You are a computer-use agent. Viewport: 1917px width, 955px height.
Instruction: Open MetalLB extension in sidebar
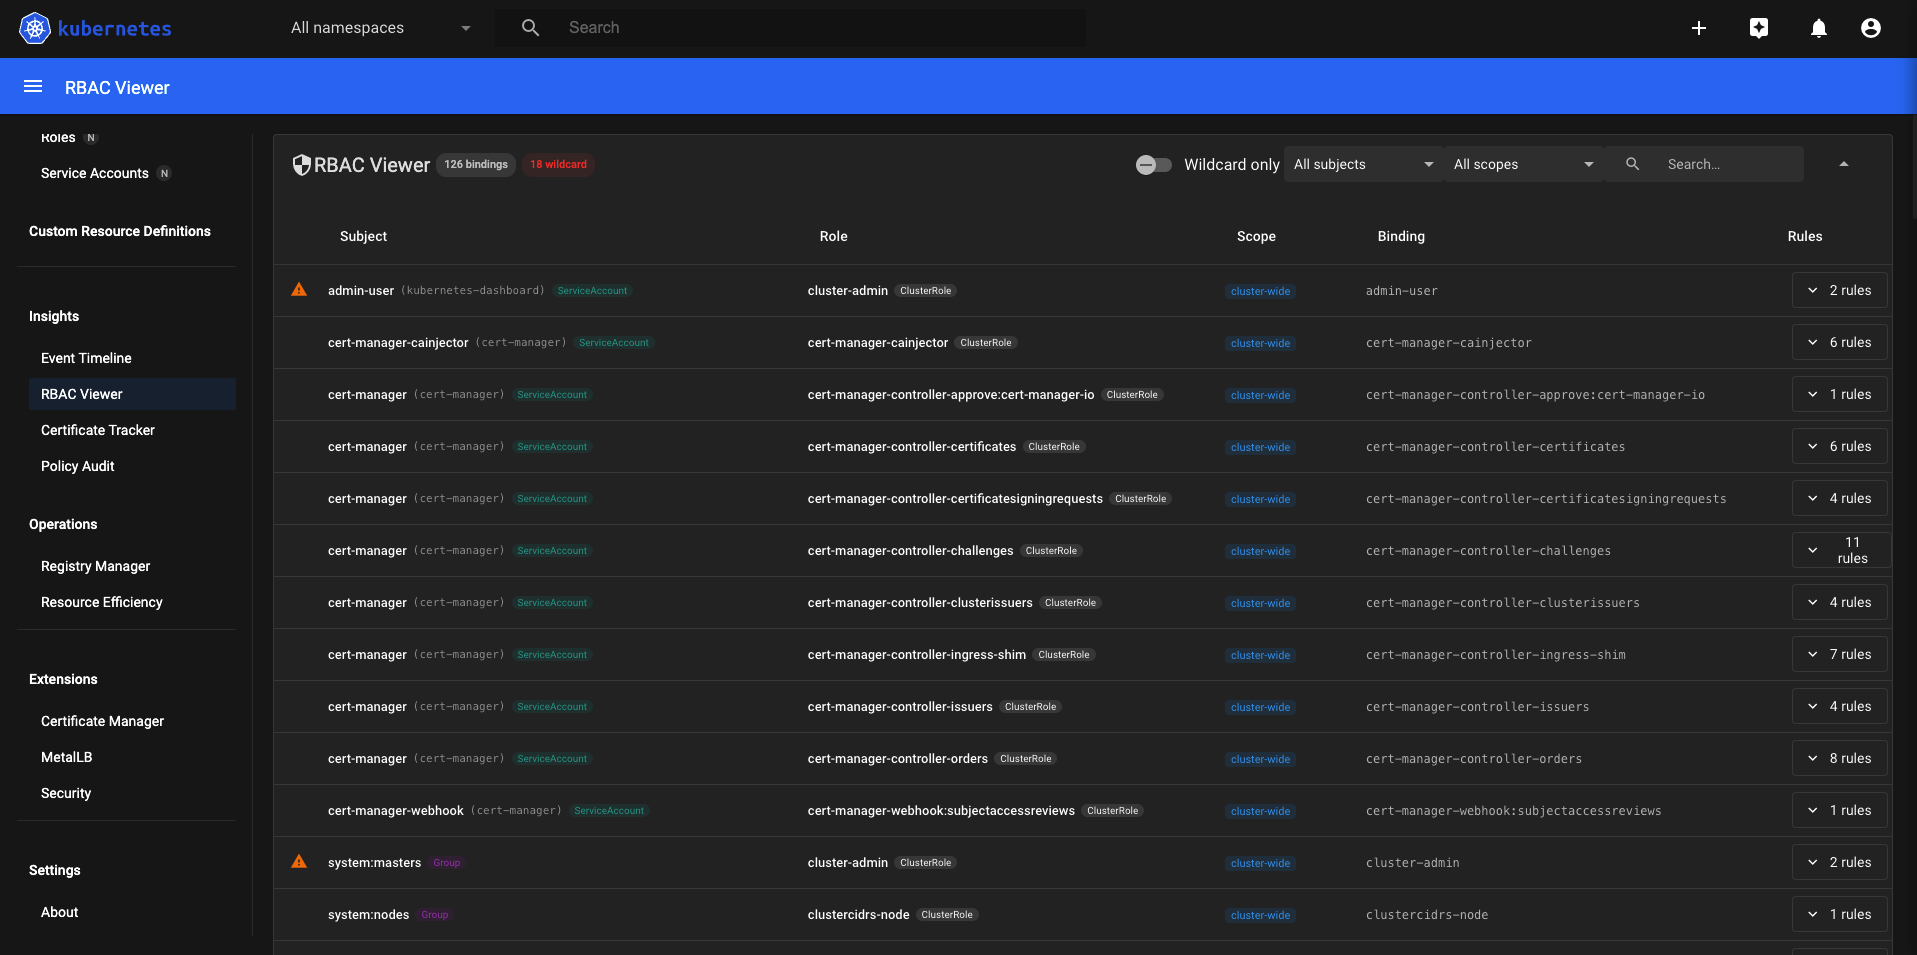point(66,757)
